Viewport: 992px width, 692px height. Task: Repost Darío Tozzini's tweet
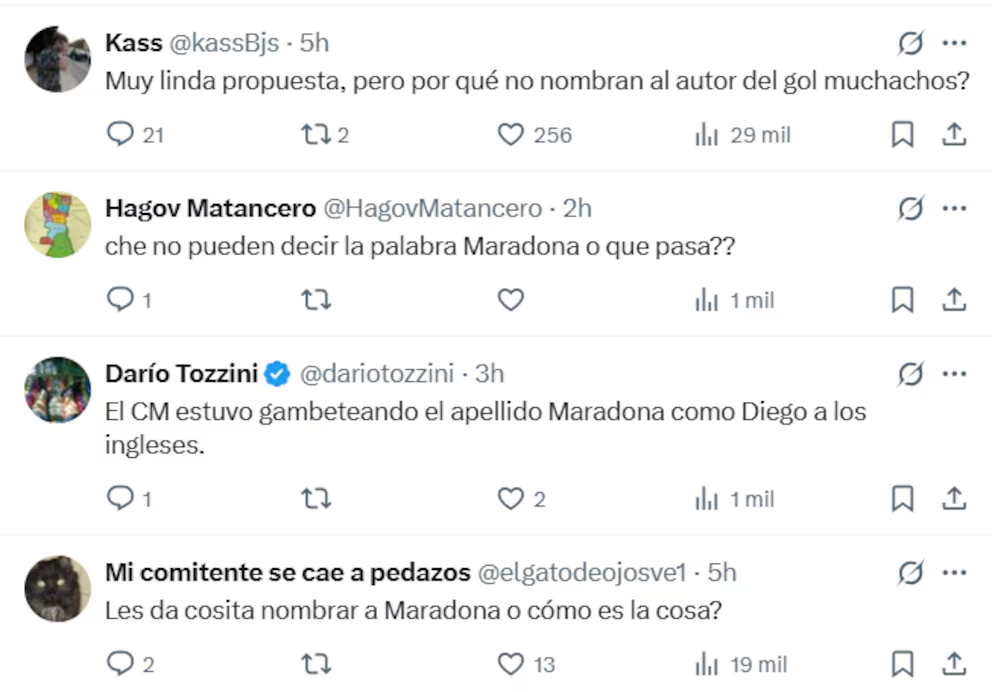point(315,498)
